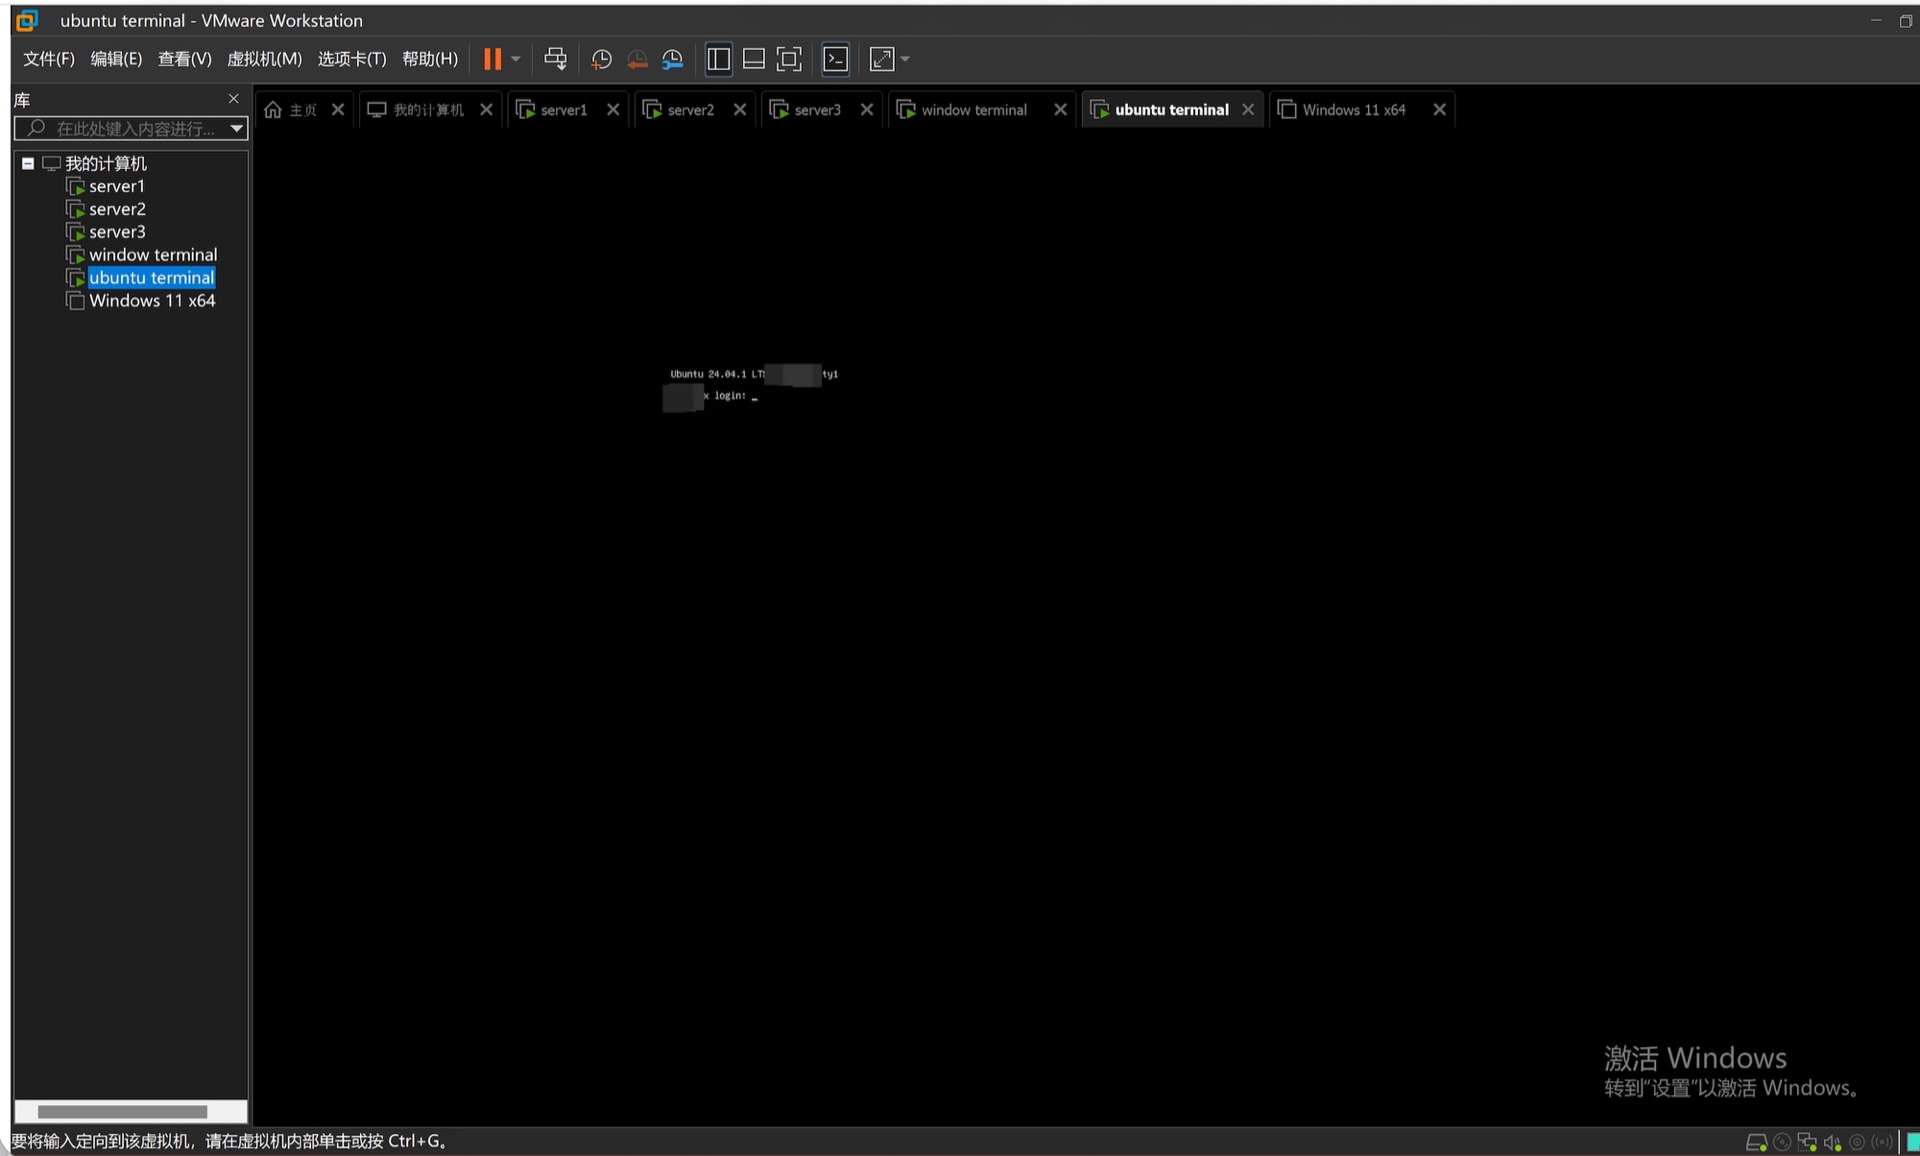Click the library panel horizontal scrollbar
Image resolution: width=1920 pixels, height=1156 pixels.
[x=122, y=1111]
